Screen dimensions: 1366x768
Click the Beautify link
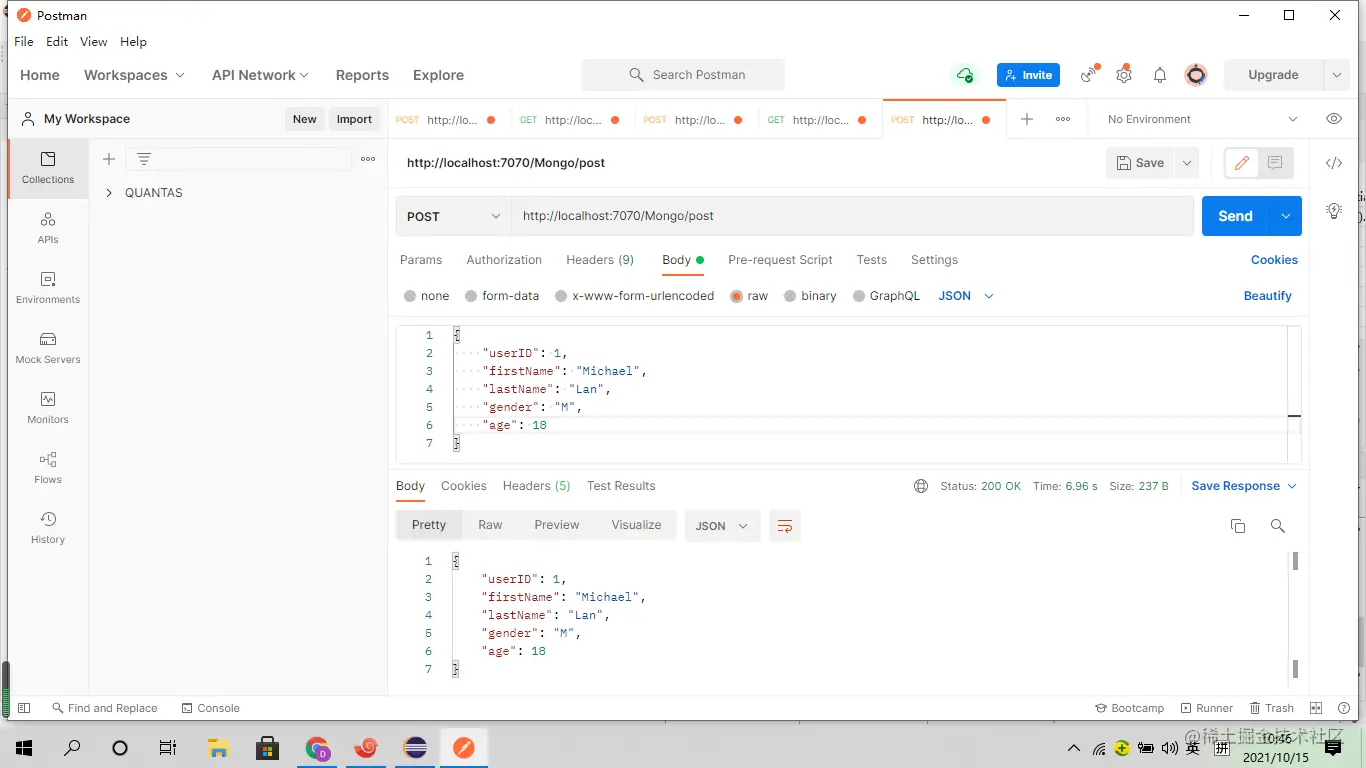1268,296
